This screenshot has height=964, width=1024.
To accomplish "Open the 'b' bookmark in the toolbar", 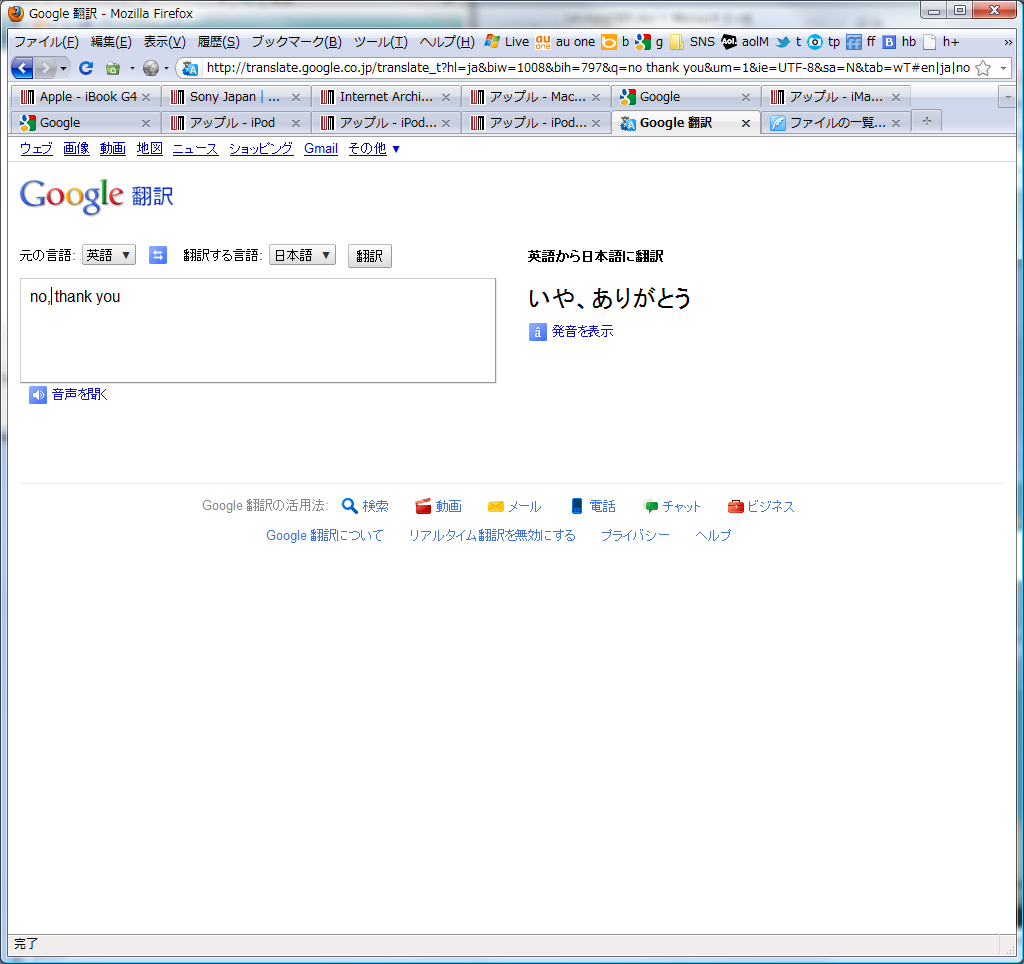I will (615, 42).
